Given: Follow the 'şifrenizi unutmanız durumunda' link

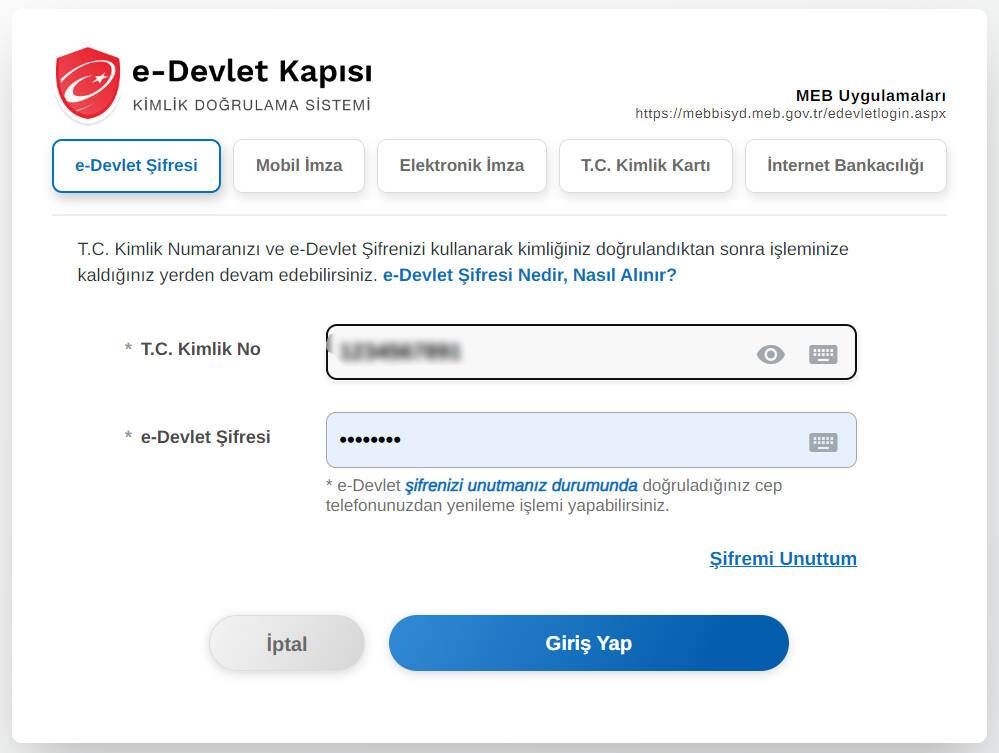Looking at the screenshot, I should 521,486.
